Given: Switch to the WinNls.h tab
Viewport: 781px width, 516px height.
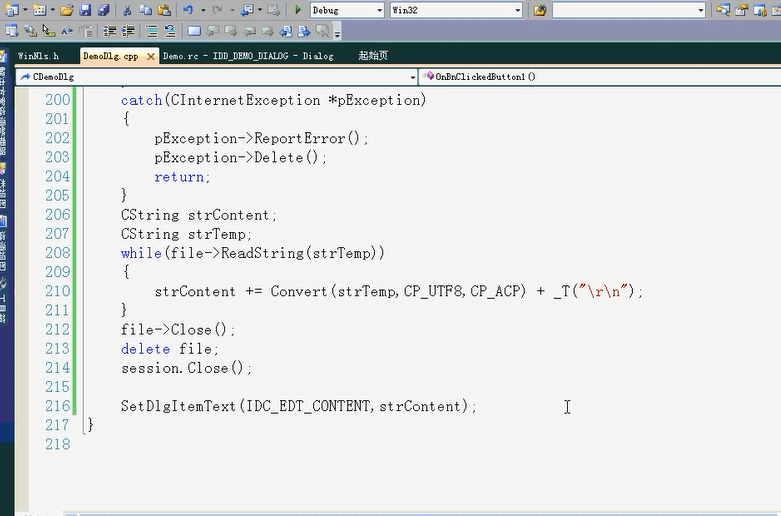Looking at the screenshot, I should (38, 56).
